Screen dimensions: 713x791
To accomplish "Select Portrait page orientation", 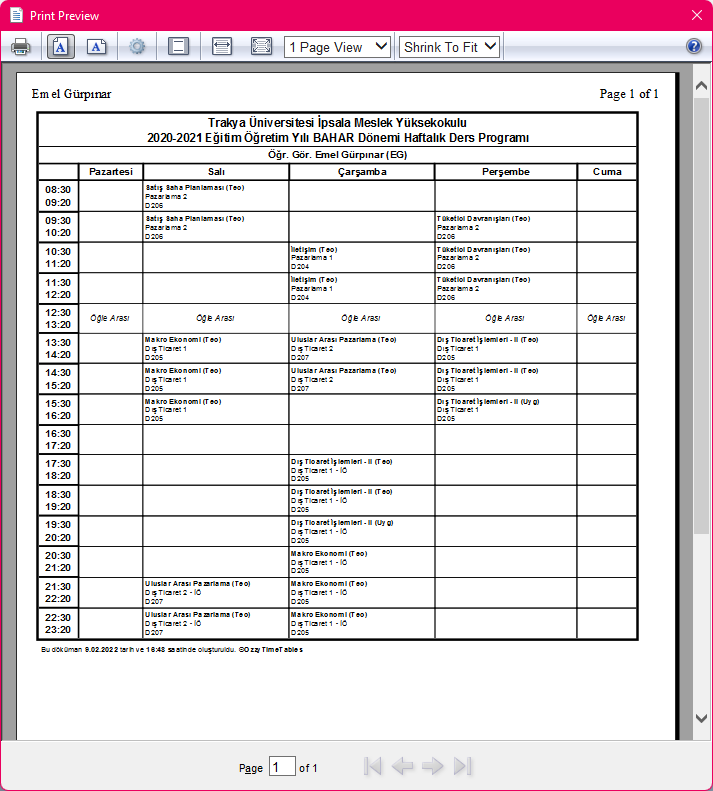I will [59, 47].
